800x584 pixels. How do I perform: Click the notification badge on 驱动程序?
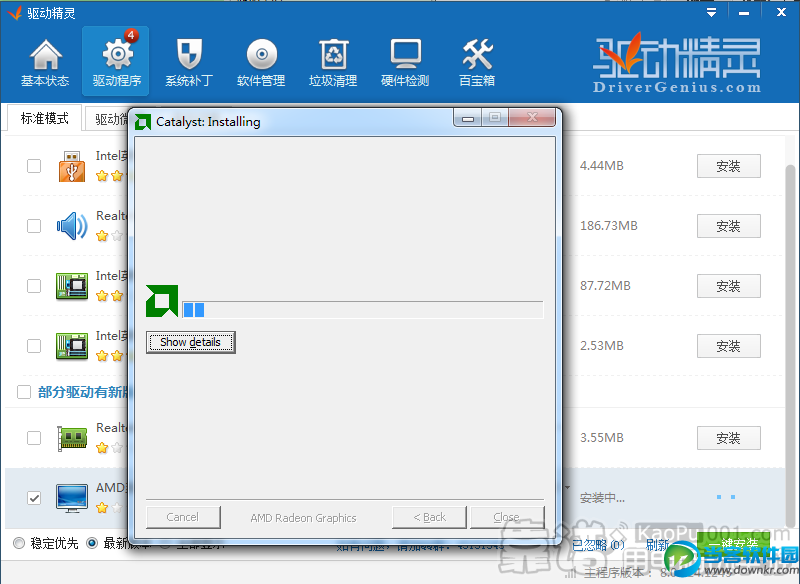(x=131, y=35)
